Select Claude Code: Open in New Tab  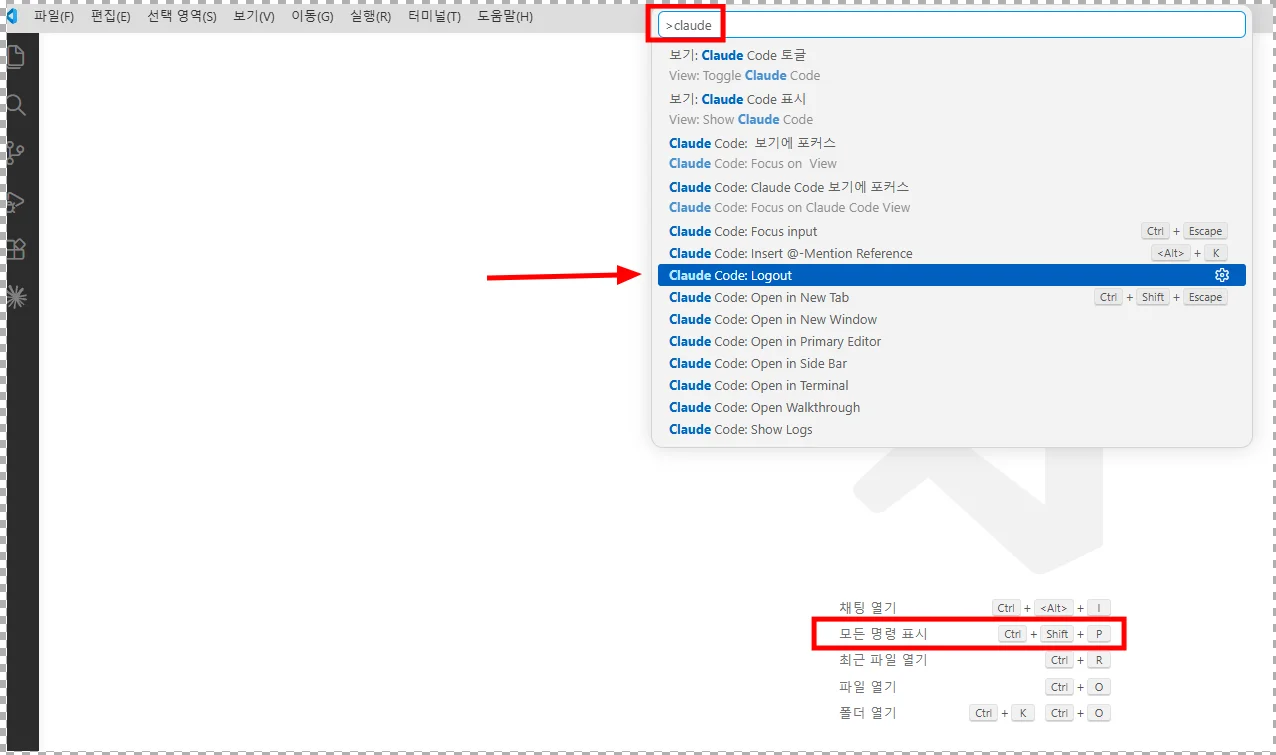[x=951, y=297]
